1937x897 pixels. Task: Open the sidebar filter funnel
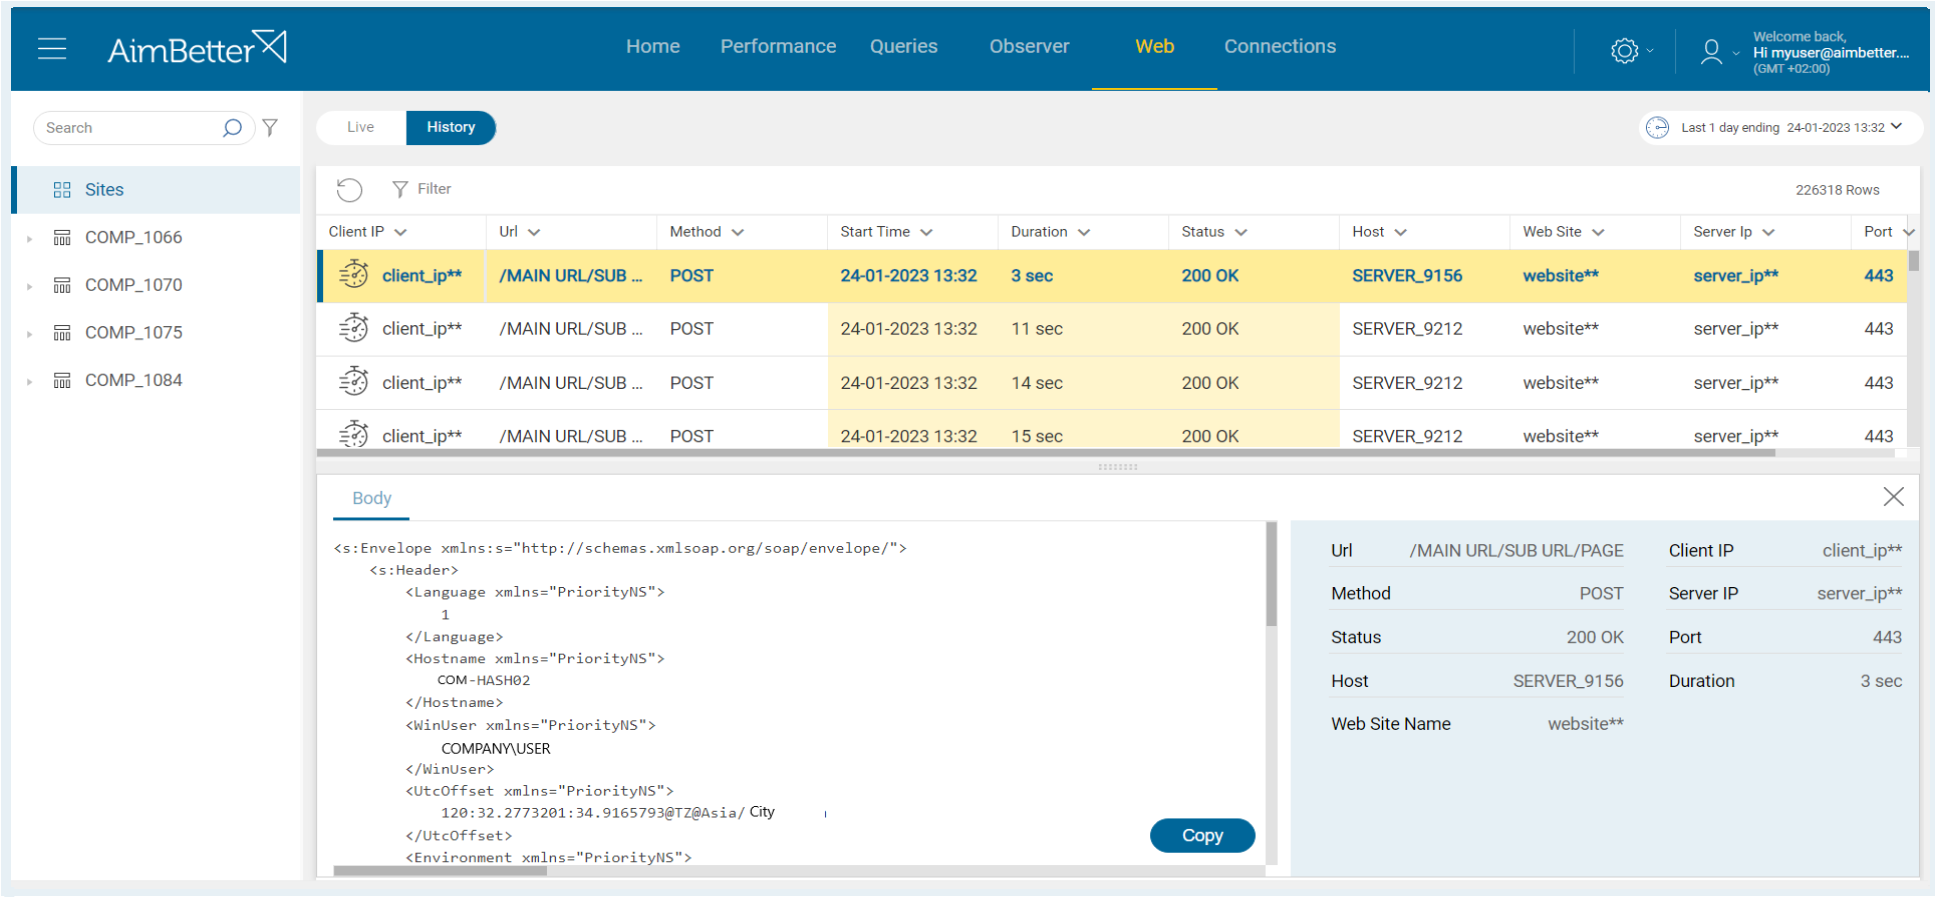click(270, 128)
